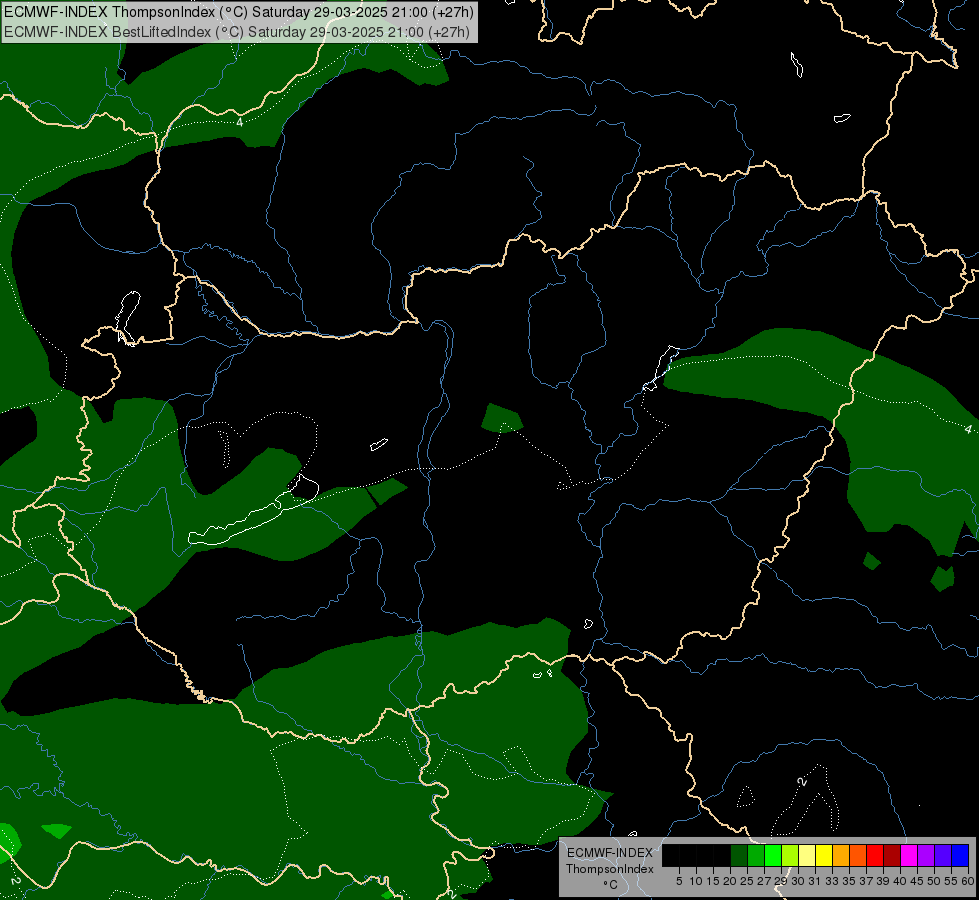Select the bright yellow 31–33 legend swatch
The width and height of the screenshot is (979, 900).
pyautogui.click(x=824, y=855)
